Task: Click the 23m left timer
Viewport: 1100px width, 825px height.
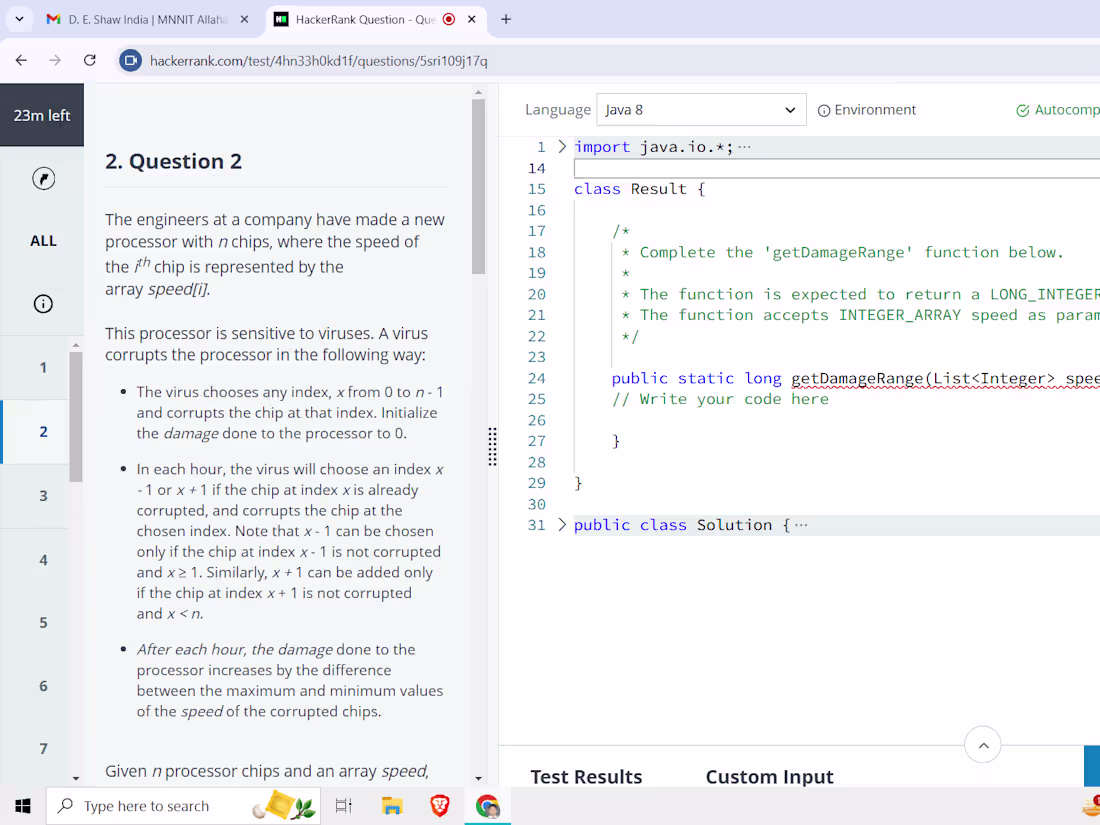Action: click(x=42, y=115)
